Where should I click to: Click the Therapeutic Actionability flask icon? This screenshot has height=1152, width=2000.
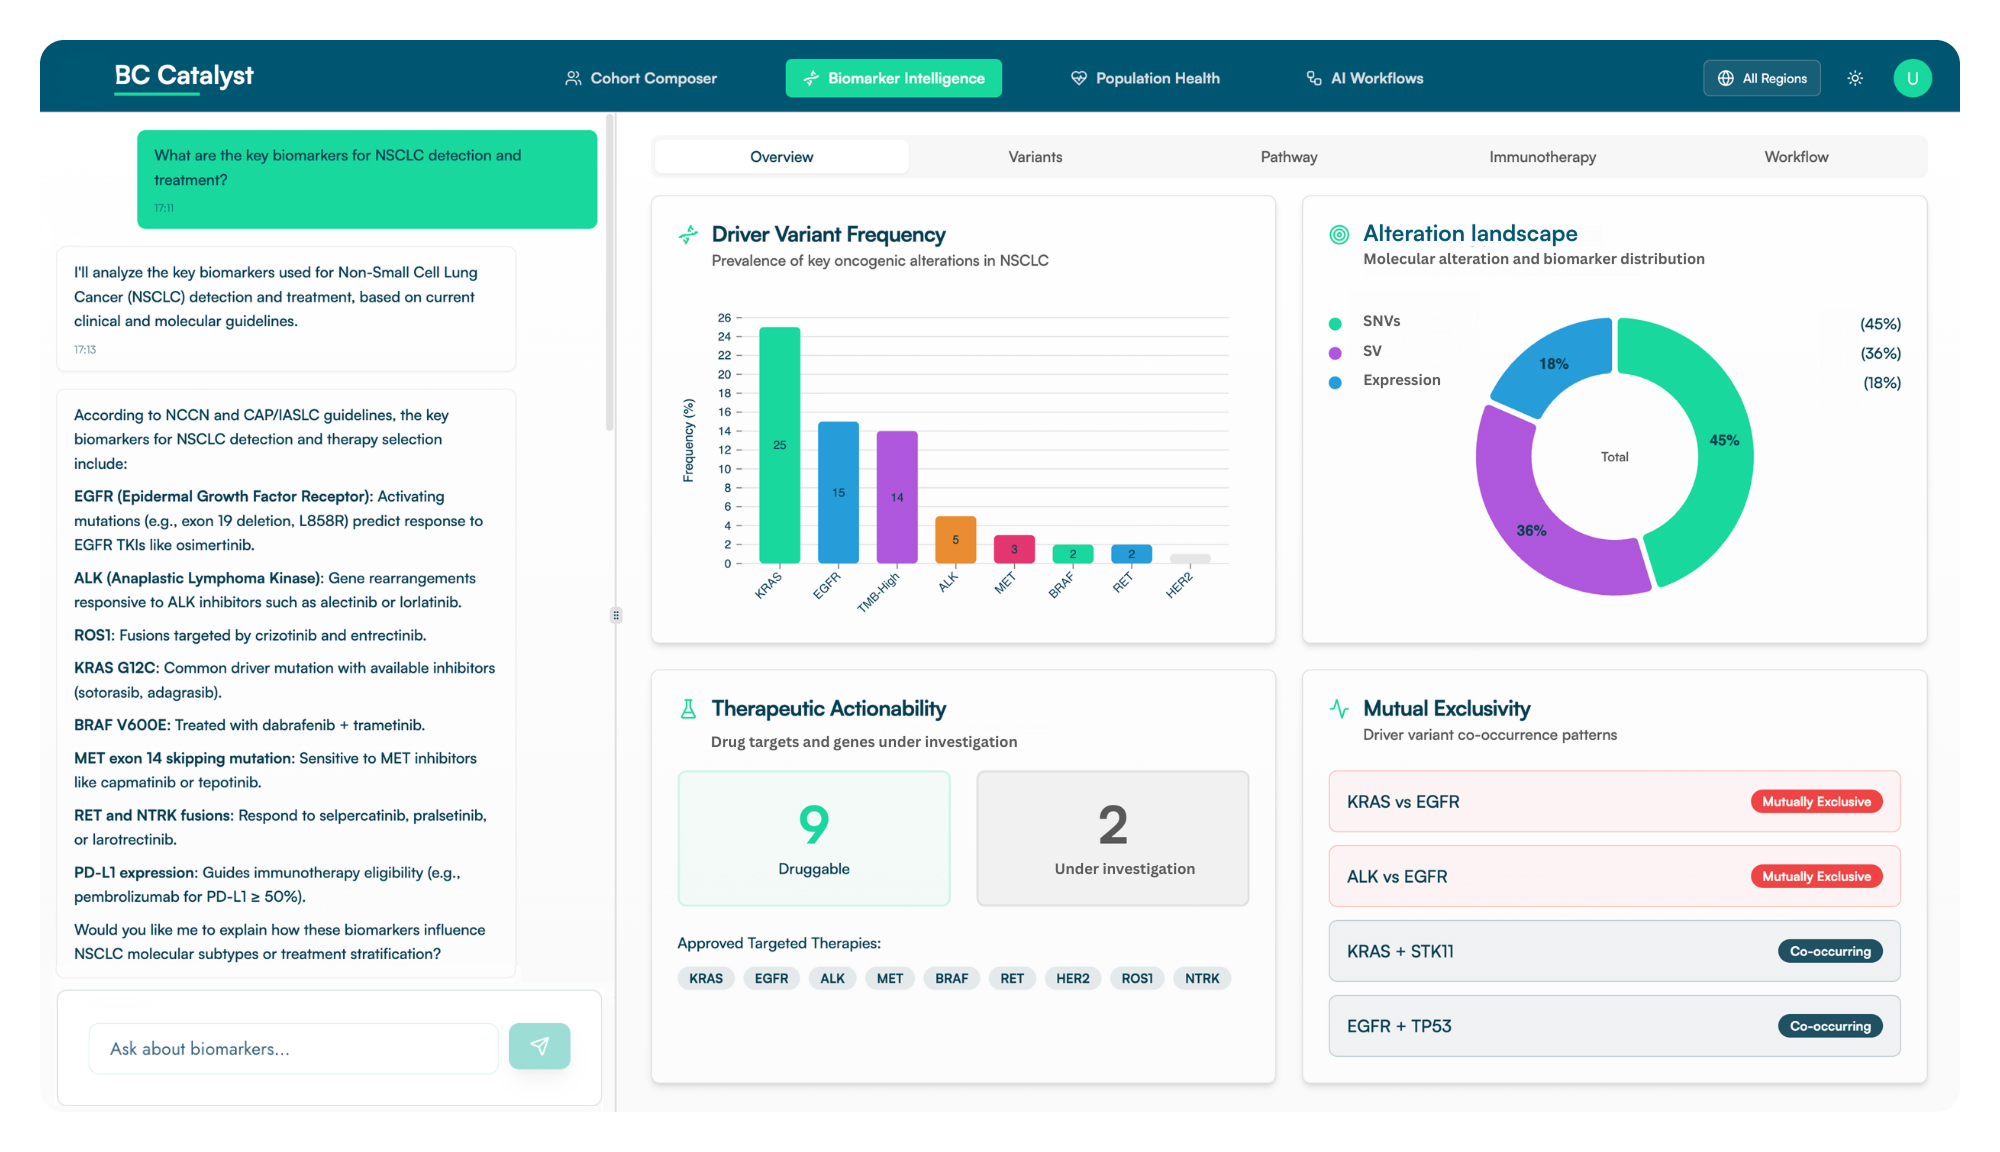688,709
